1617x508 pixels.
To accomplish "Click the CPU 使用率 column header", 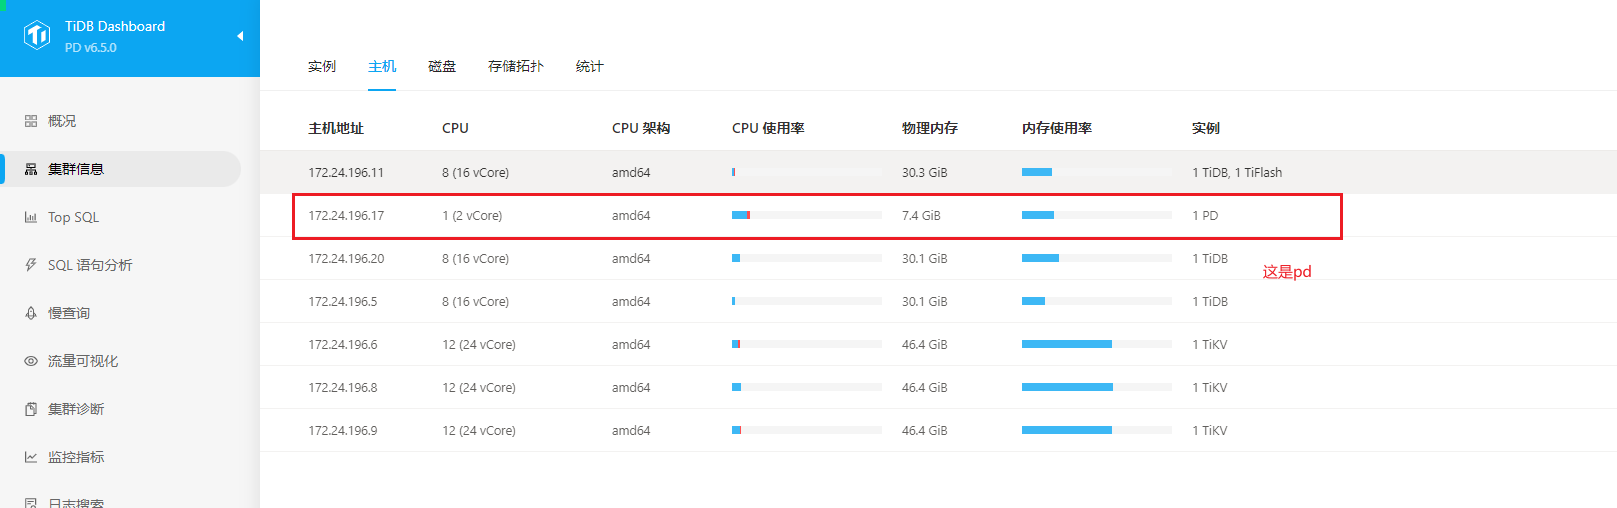I will 768,128.
